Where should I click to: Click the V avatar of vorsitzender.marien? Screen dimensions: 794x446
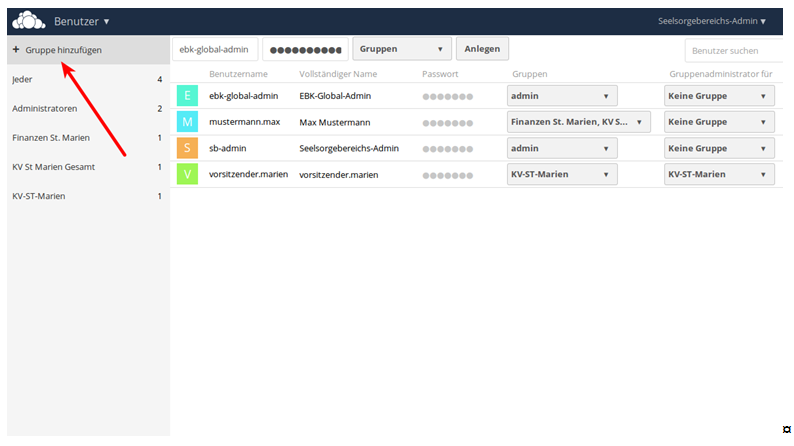click(x=187, y=174)
